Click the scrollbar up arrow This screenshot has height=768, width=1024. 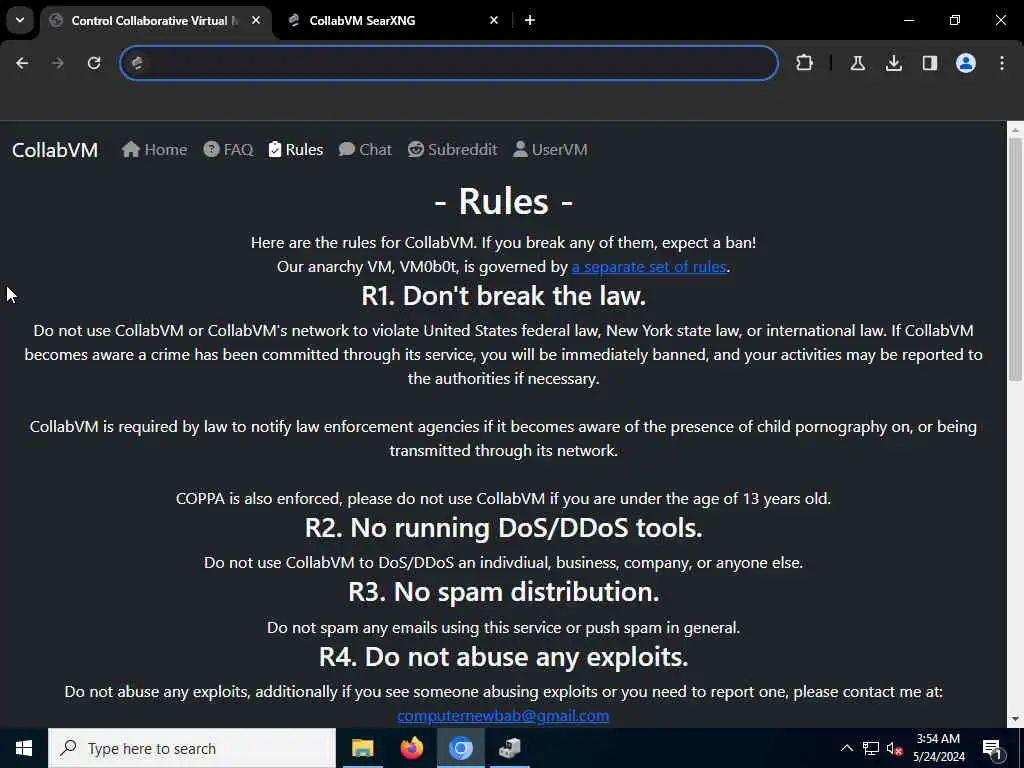[x=1015, y=130]
